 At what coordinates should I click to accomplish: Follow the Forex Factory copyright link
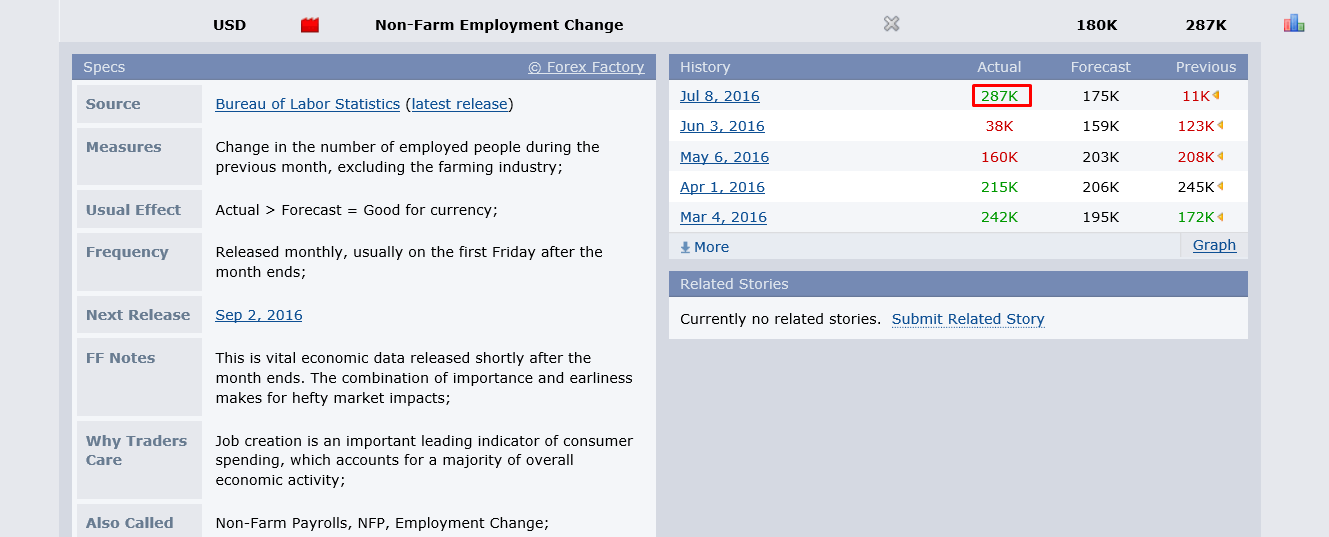586,67
